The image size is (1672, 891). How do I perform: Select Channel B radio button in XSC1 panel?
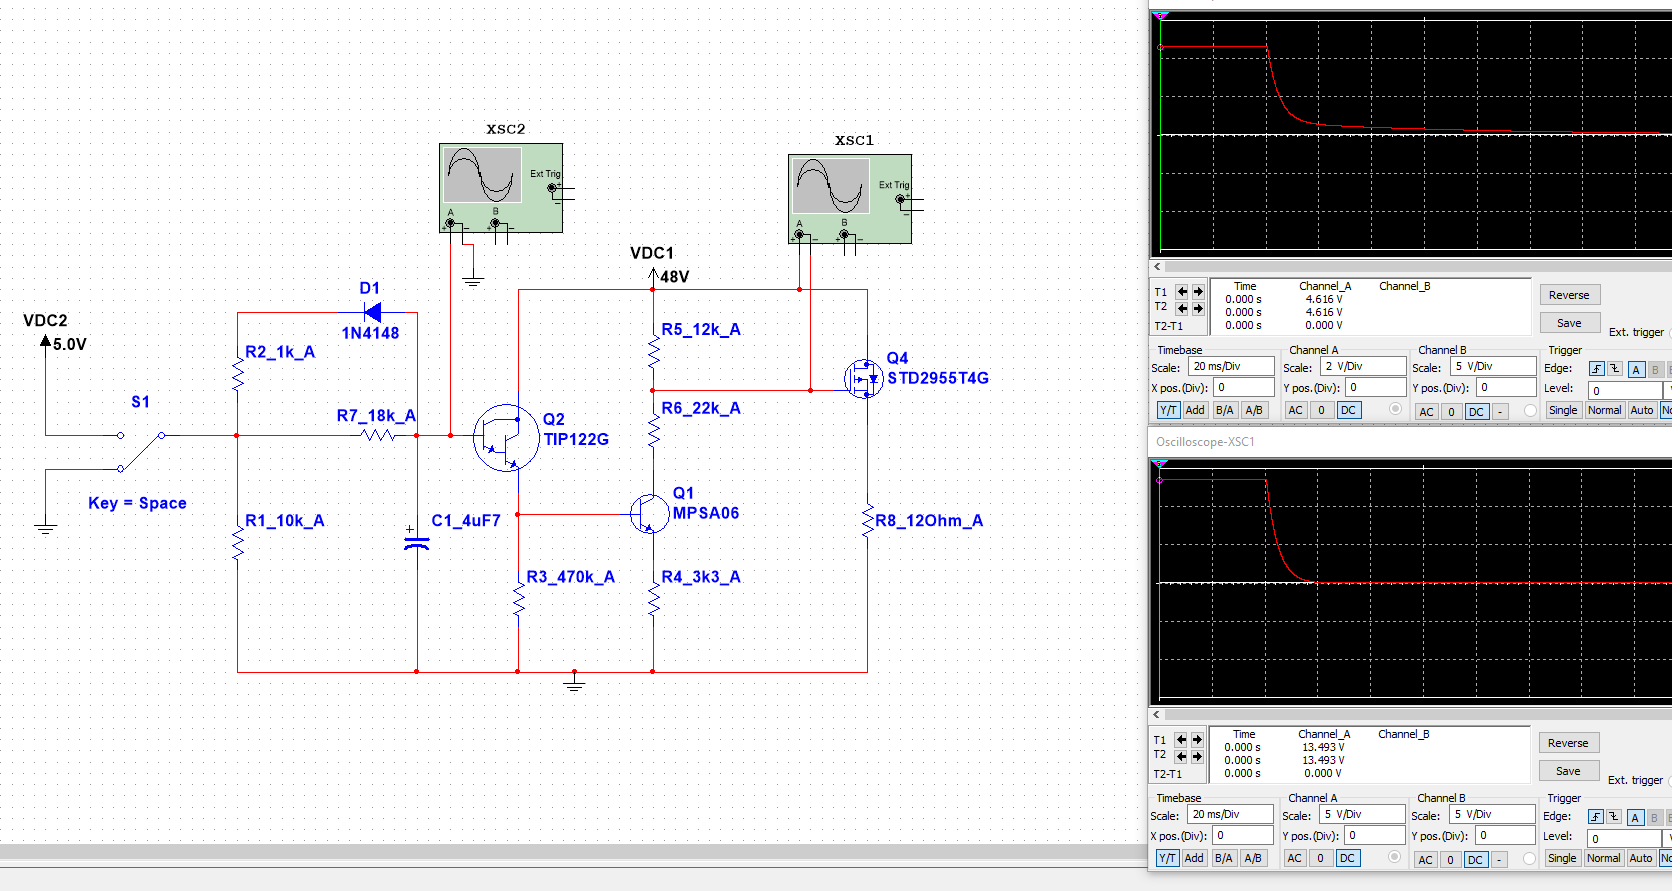point(1529,858)
